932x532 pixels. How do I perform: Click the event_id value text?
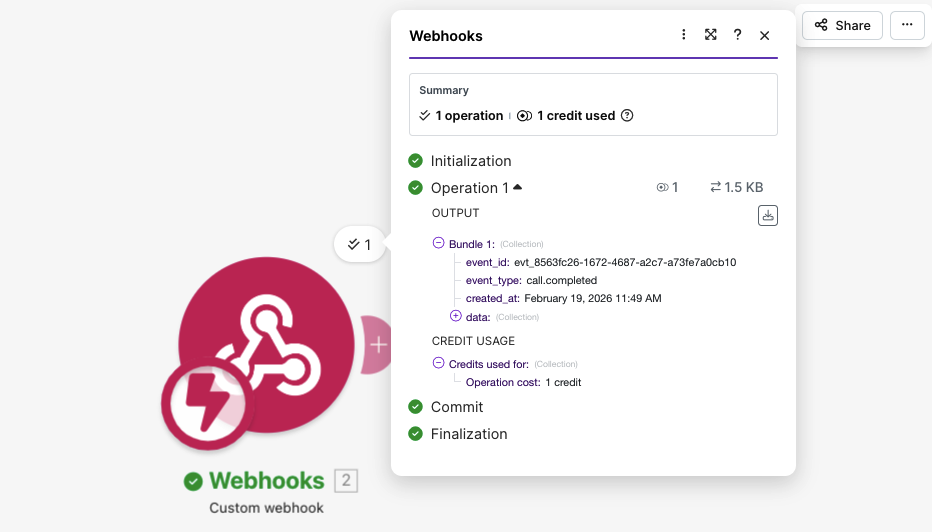point(624,262)
